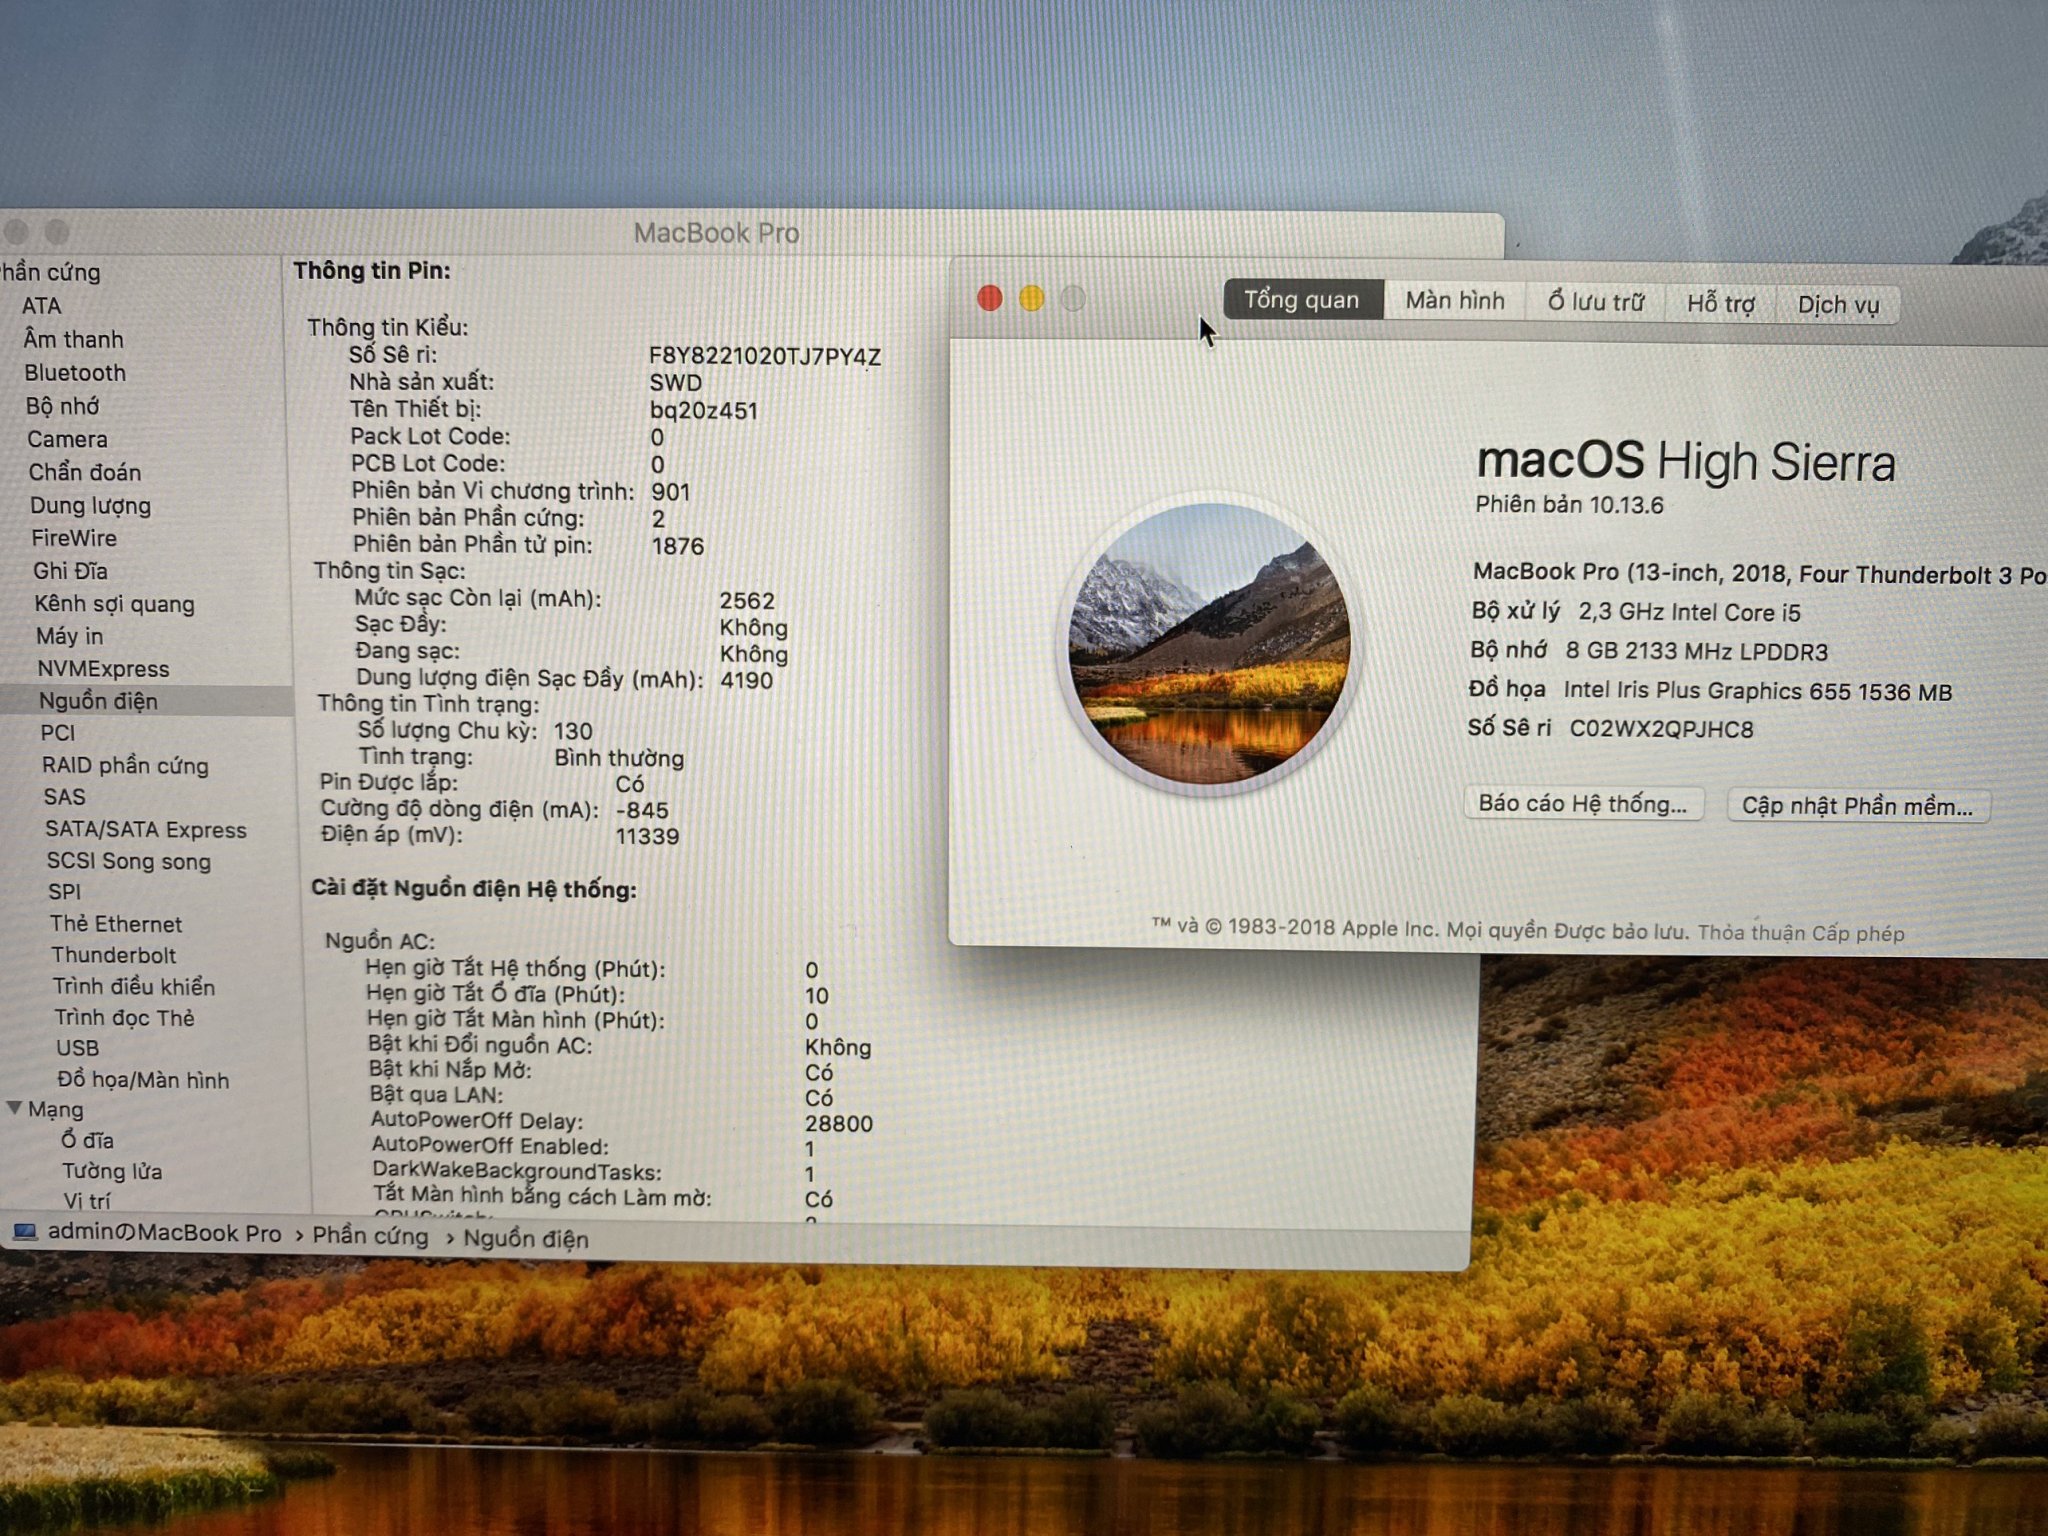Select FireWire in the sidebar
Viewport: 2048px width, 1536px height.
(x=74, y=538)
